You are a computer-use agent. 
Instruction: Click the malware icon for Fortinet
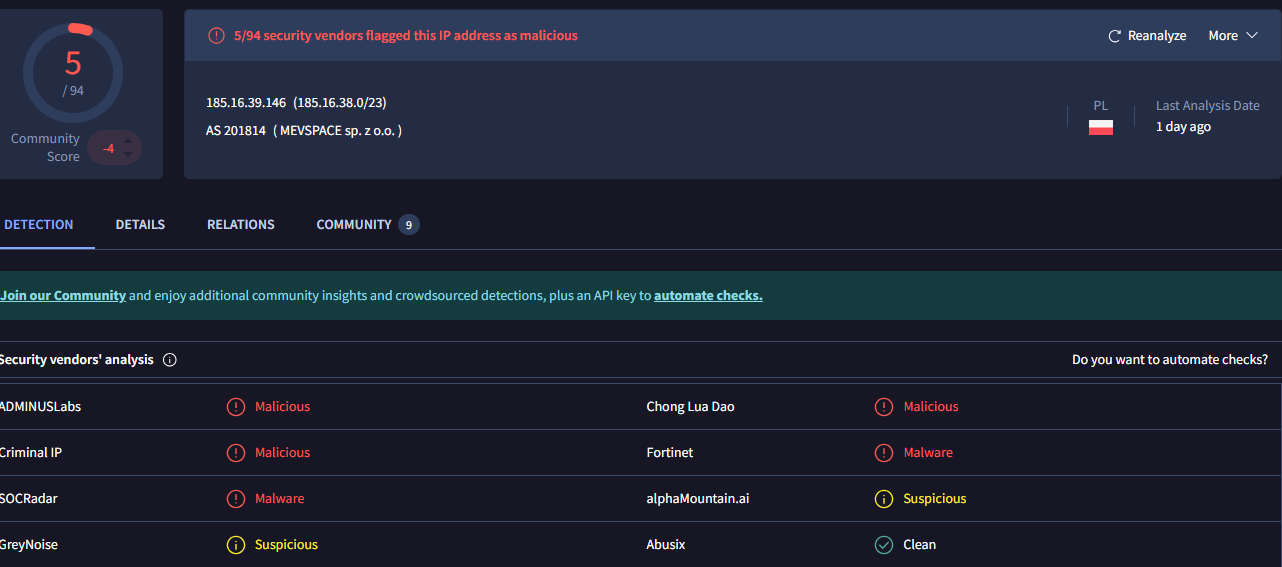pos(884,453)
